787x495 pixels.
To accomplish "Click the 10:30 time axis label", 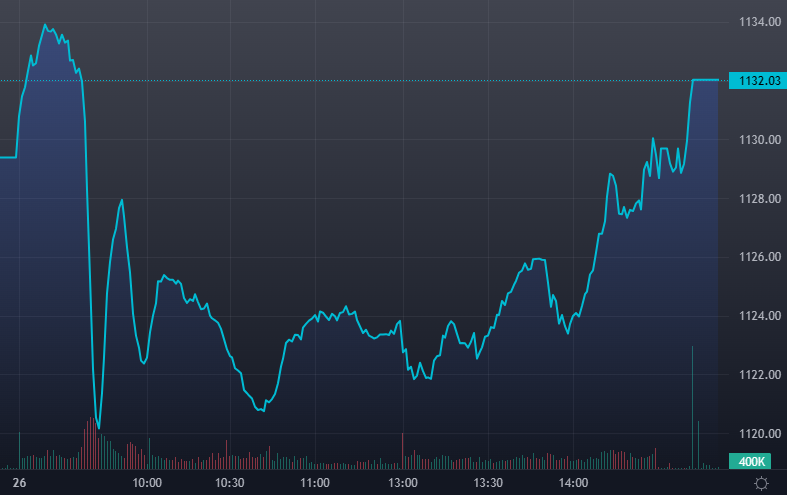I will [230, 483].
